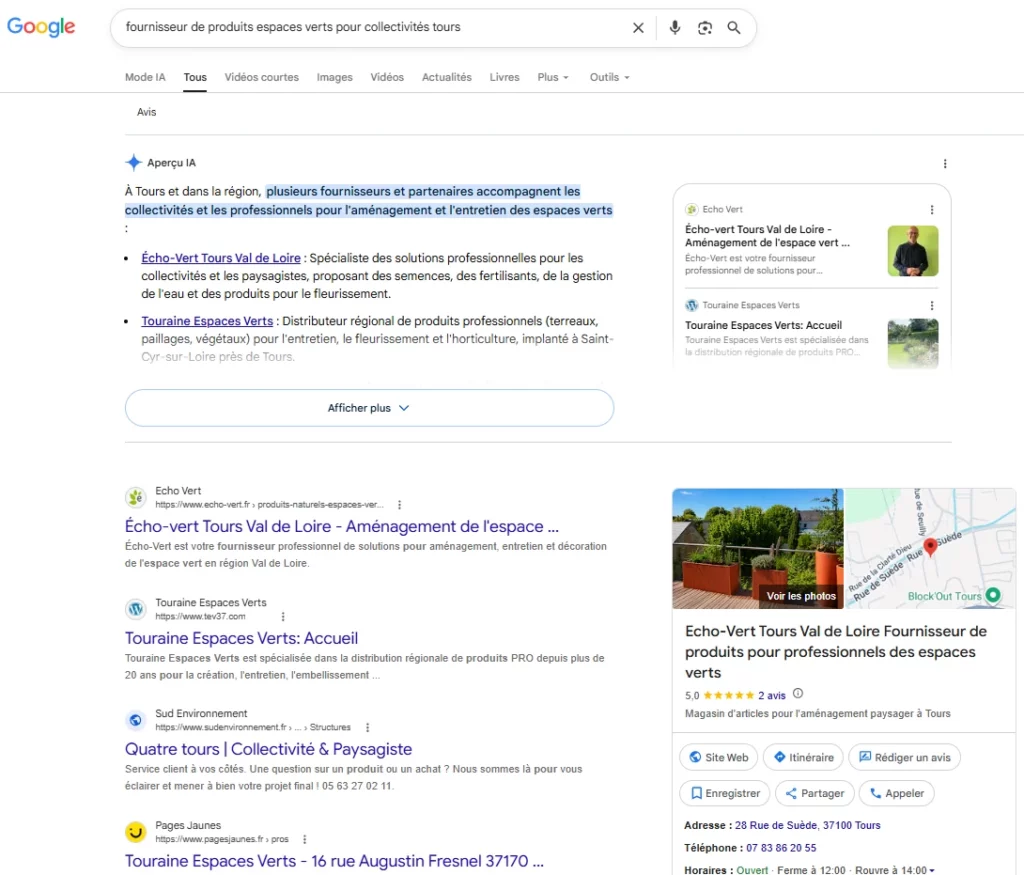Open the Vidéos tab
1024x875 pixels.
(387, 77)
